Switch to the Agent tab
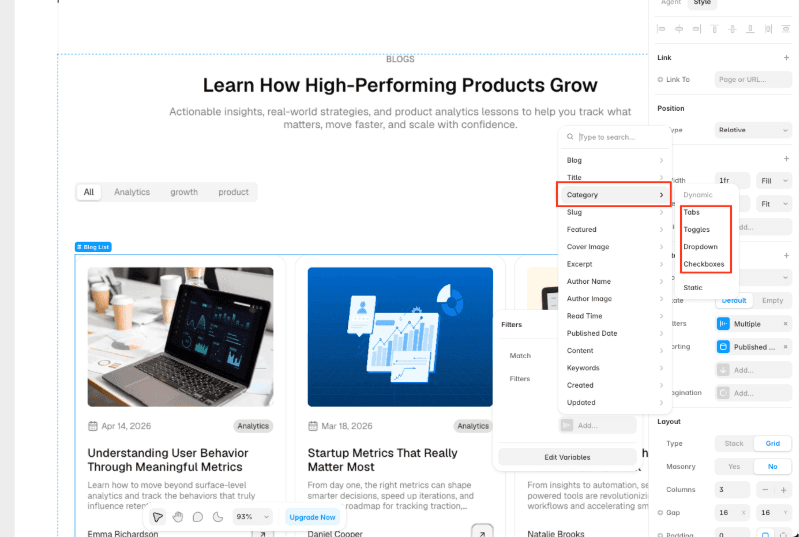This screenshot has height=537, width=799. tap(671, 3)
